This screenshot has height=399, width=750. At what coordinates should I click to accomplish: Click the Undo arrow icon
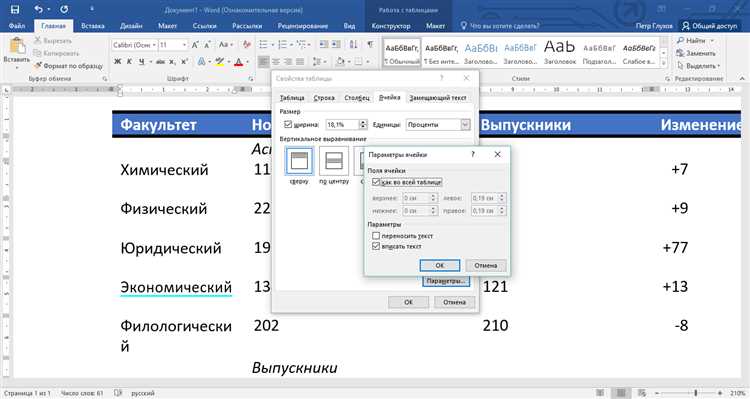[x=39, y=9]
